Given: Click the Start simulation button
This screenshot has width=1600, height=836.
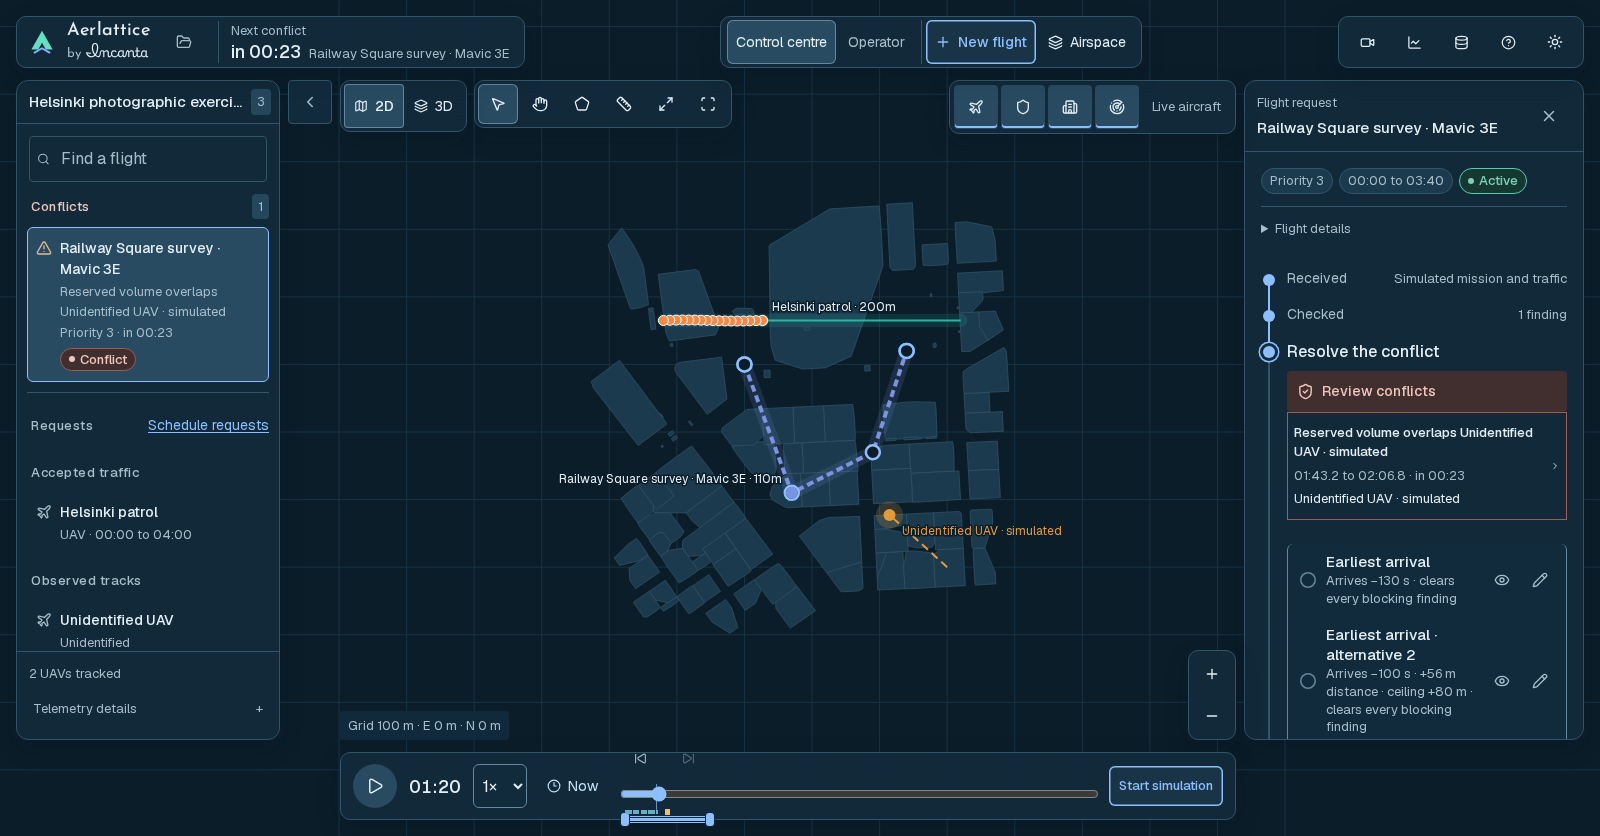Looking at the screenshot, I should coord(1166,786).
